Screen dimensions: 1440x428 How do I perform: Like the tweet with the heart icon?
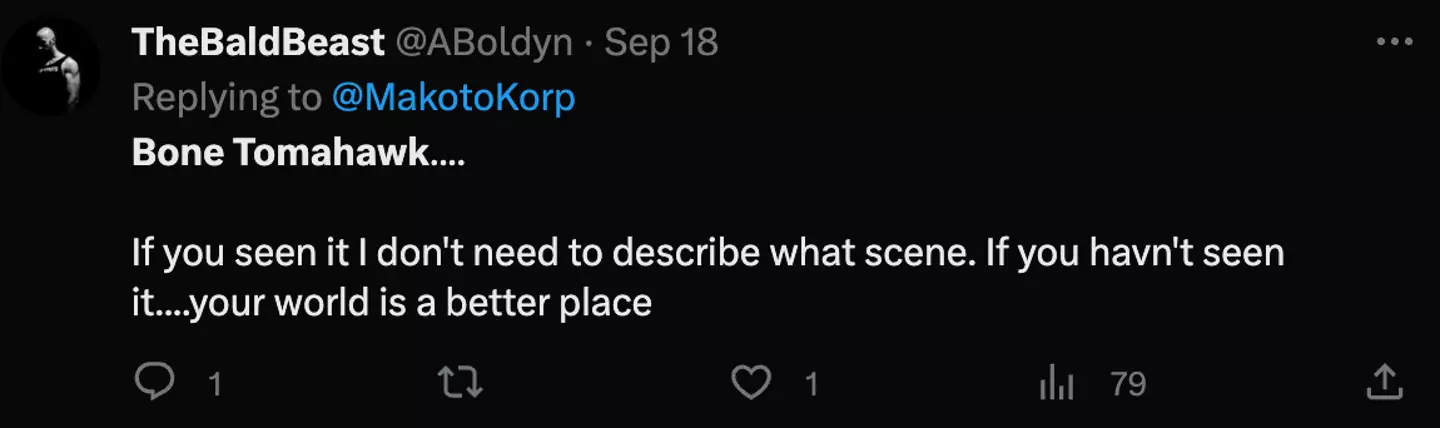752,383
